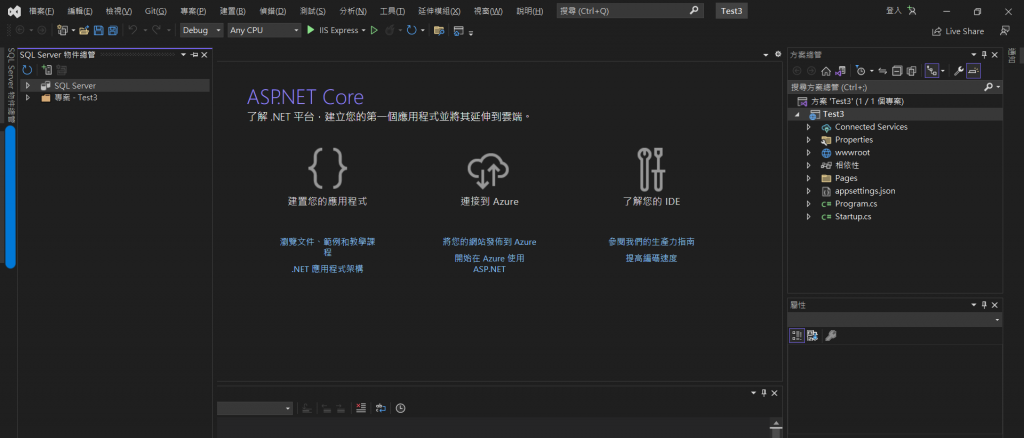Click Clear All icon in Output panel
This screenshot has height=438, width=1024.
[361, 408]
